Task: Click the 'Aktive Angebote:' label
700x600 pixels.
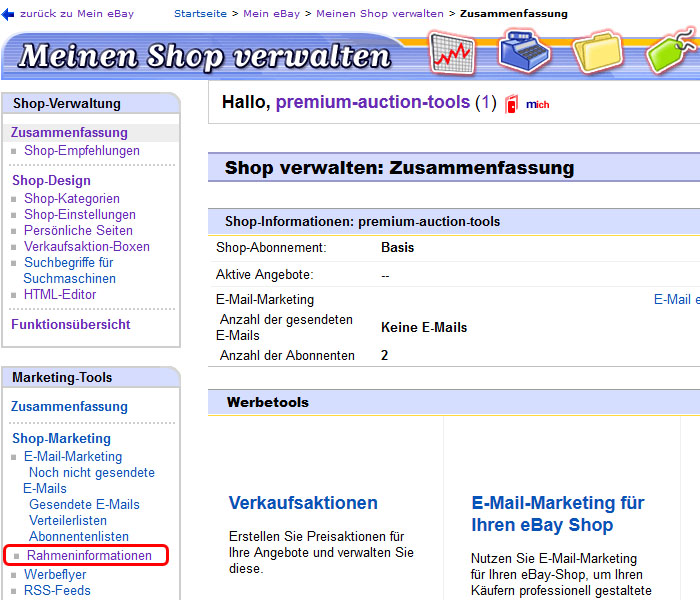Action: [x=264, y=275]
